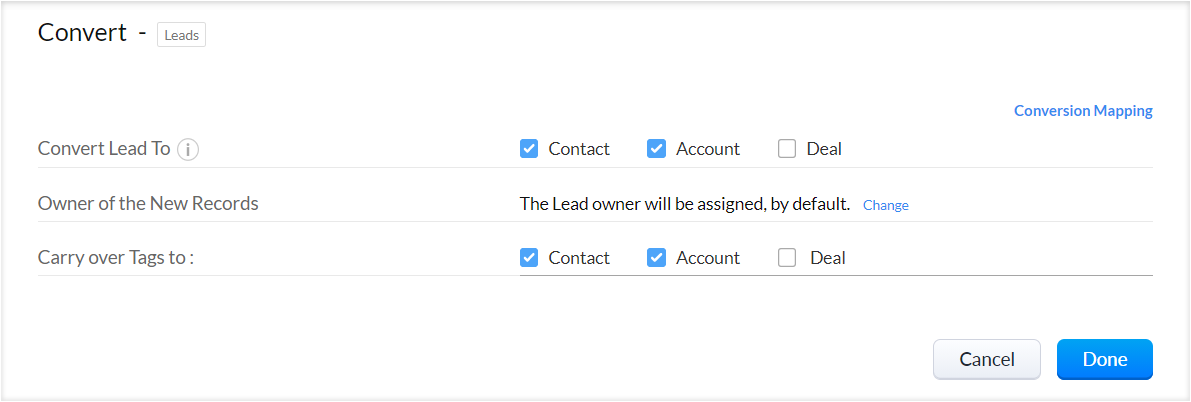Click the Convert dialog title
This screenshot has width=1191, height=402.
pos(82,33)
